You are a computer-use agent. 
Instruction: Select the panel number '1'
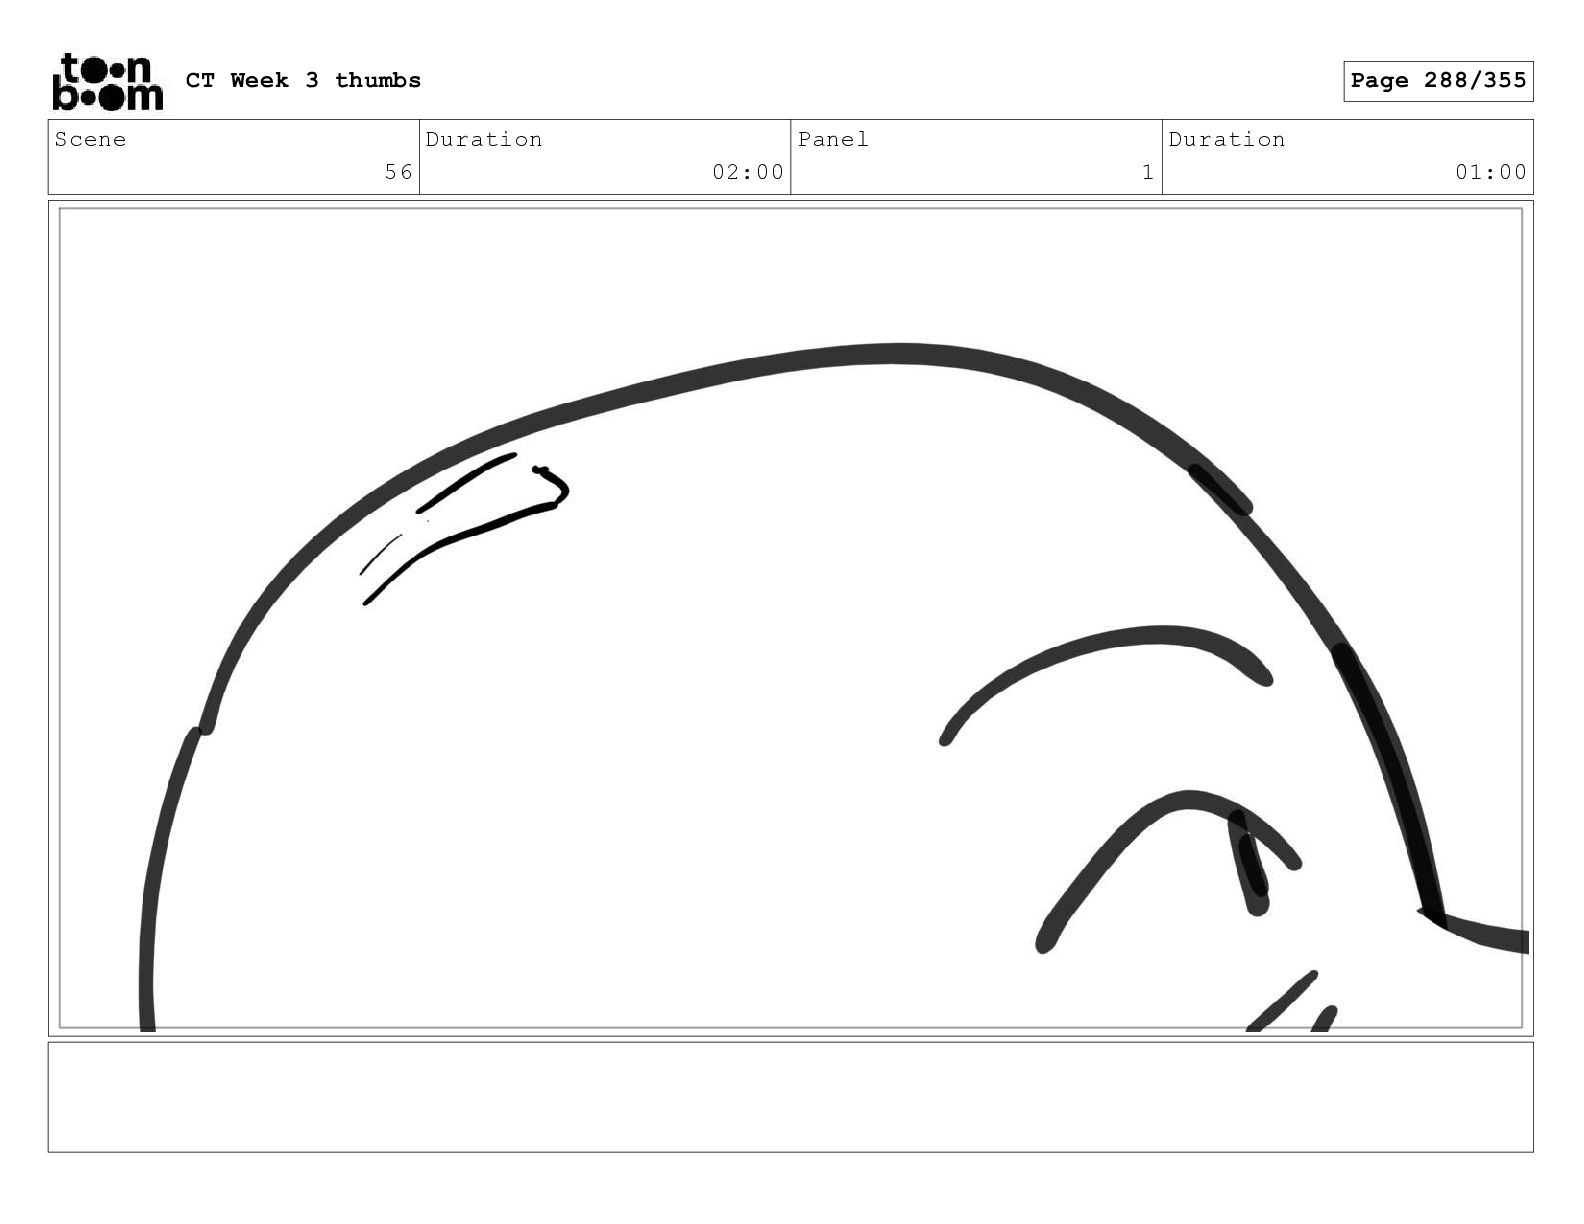click(1148, 172)
